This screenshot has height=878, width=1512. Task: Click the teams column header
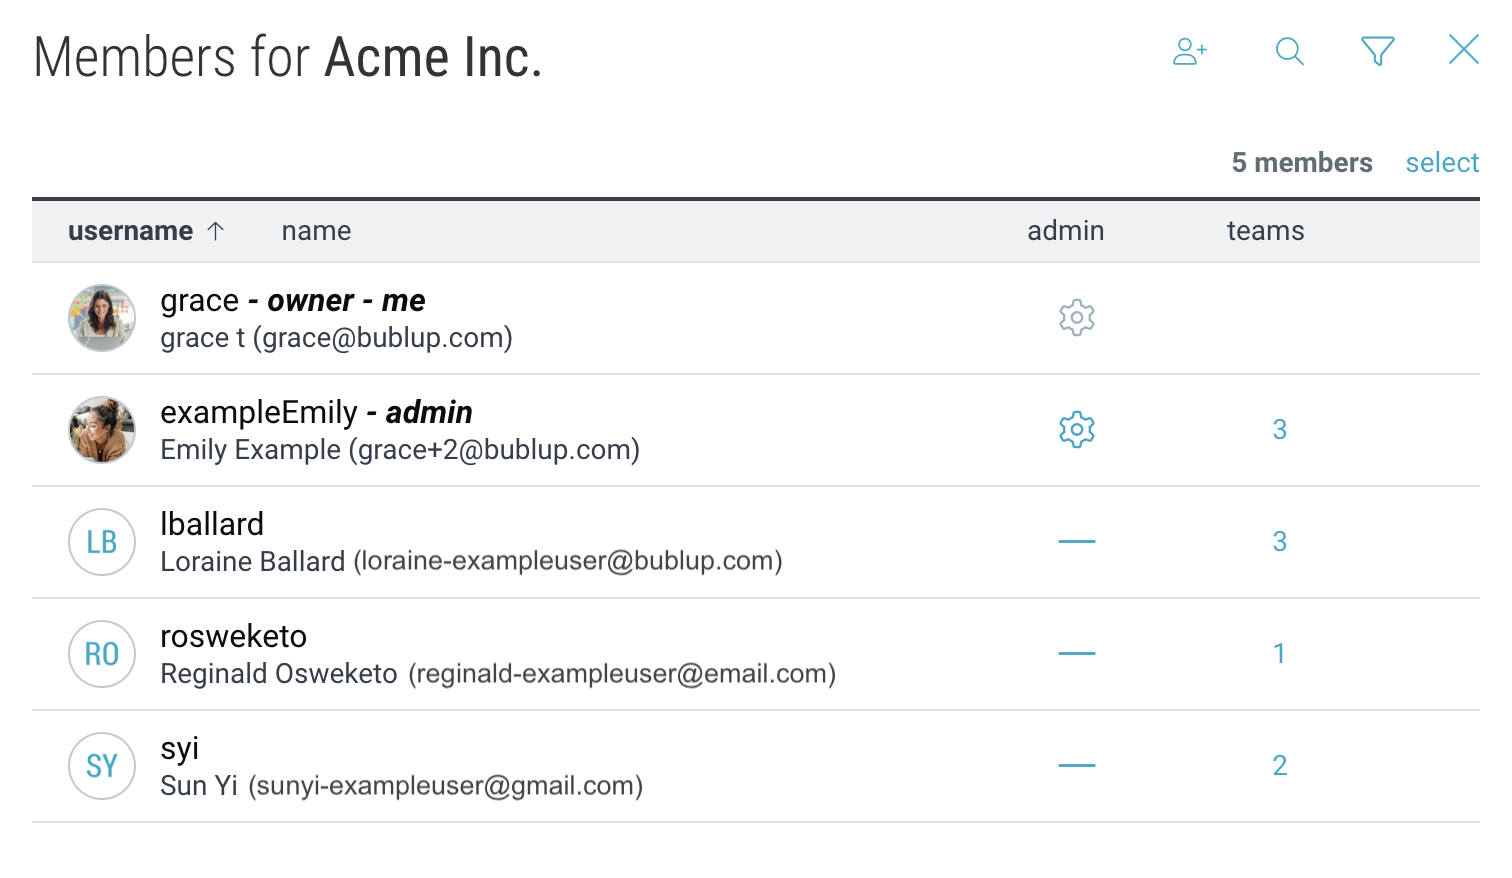click(x=1265, y=231)
